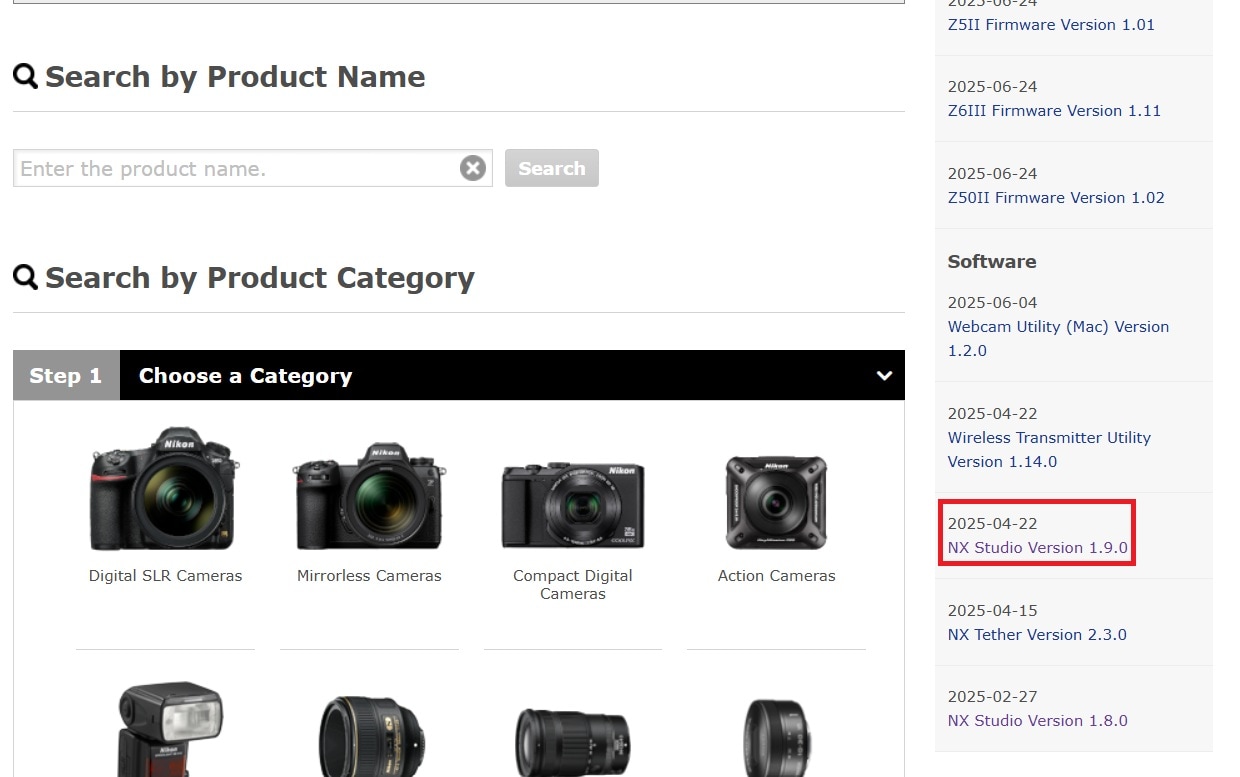Screen dimensions: 1240x777
Task: Click the 2025-02-27 date above NX Studio 1.8.0
Action: click(992, 697)
